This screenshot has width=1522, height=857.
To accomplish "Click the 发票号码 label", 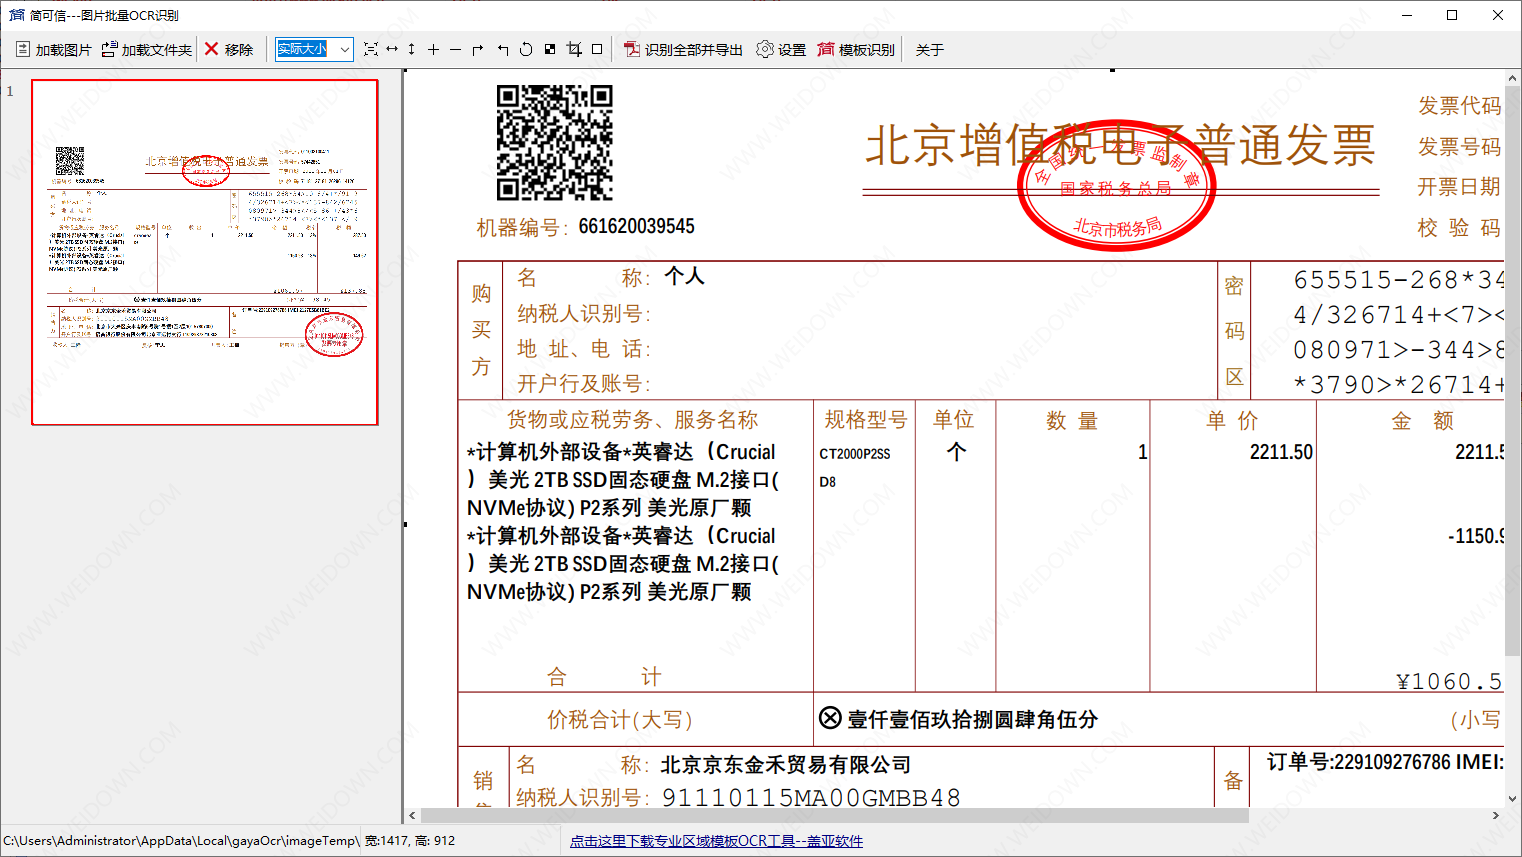I will [1459, 147].
